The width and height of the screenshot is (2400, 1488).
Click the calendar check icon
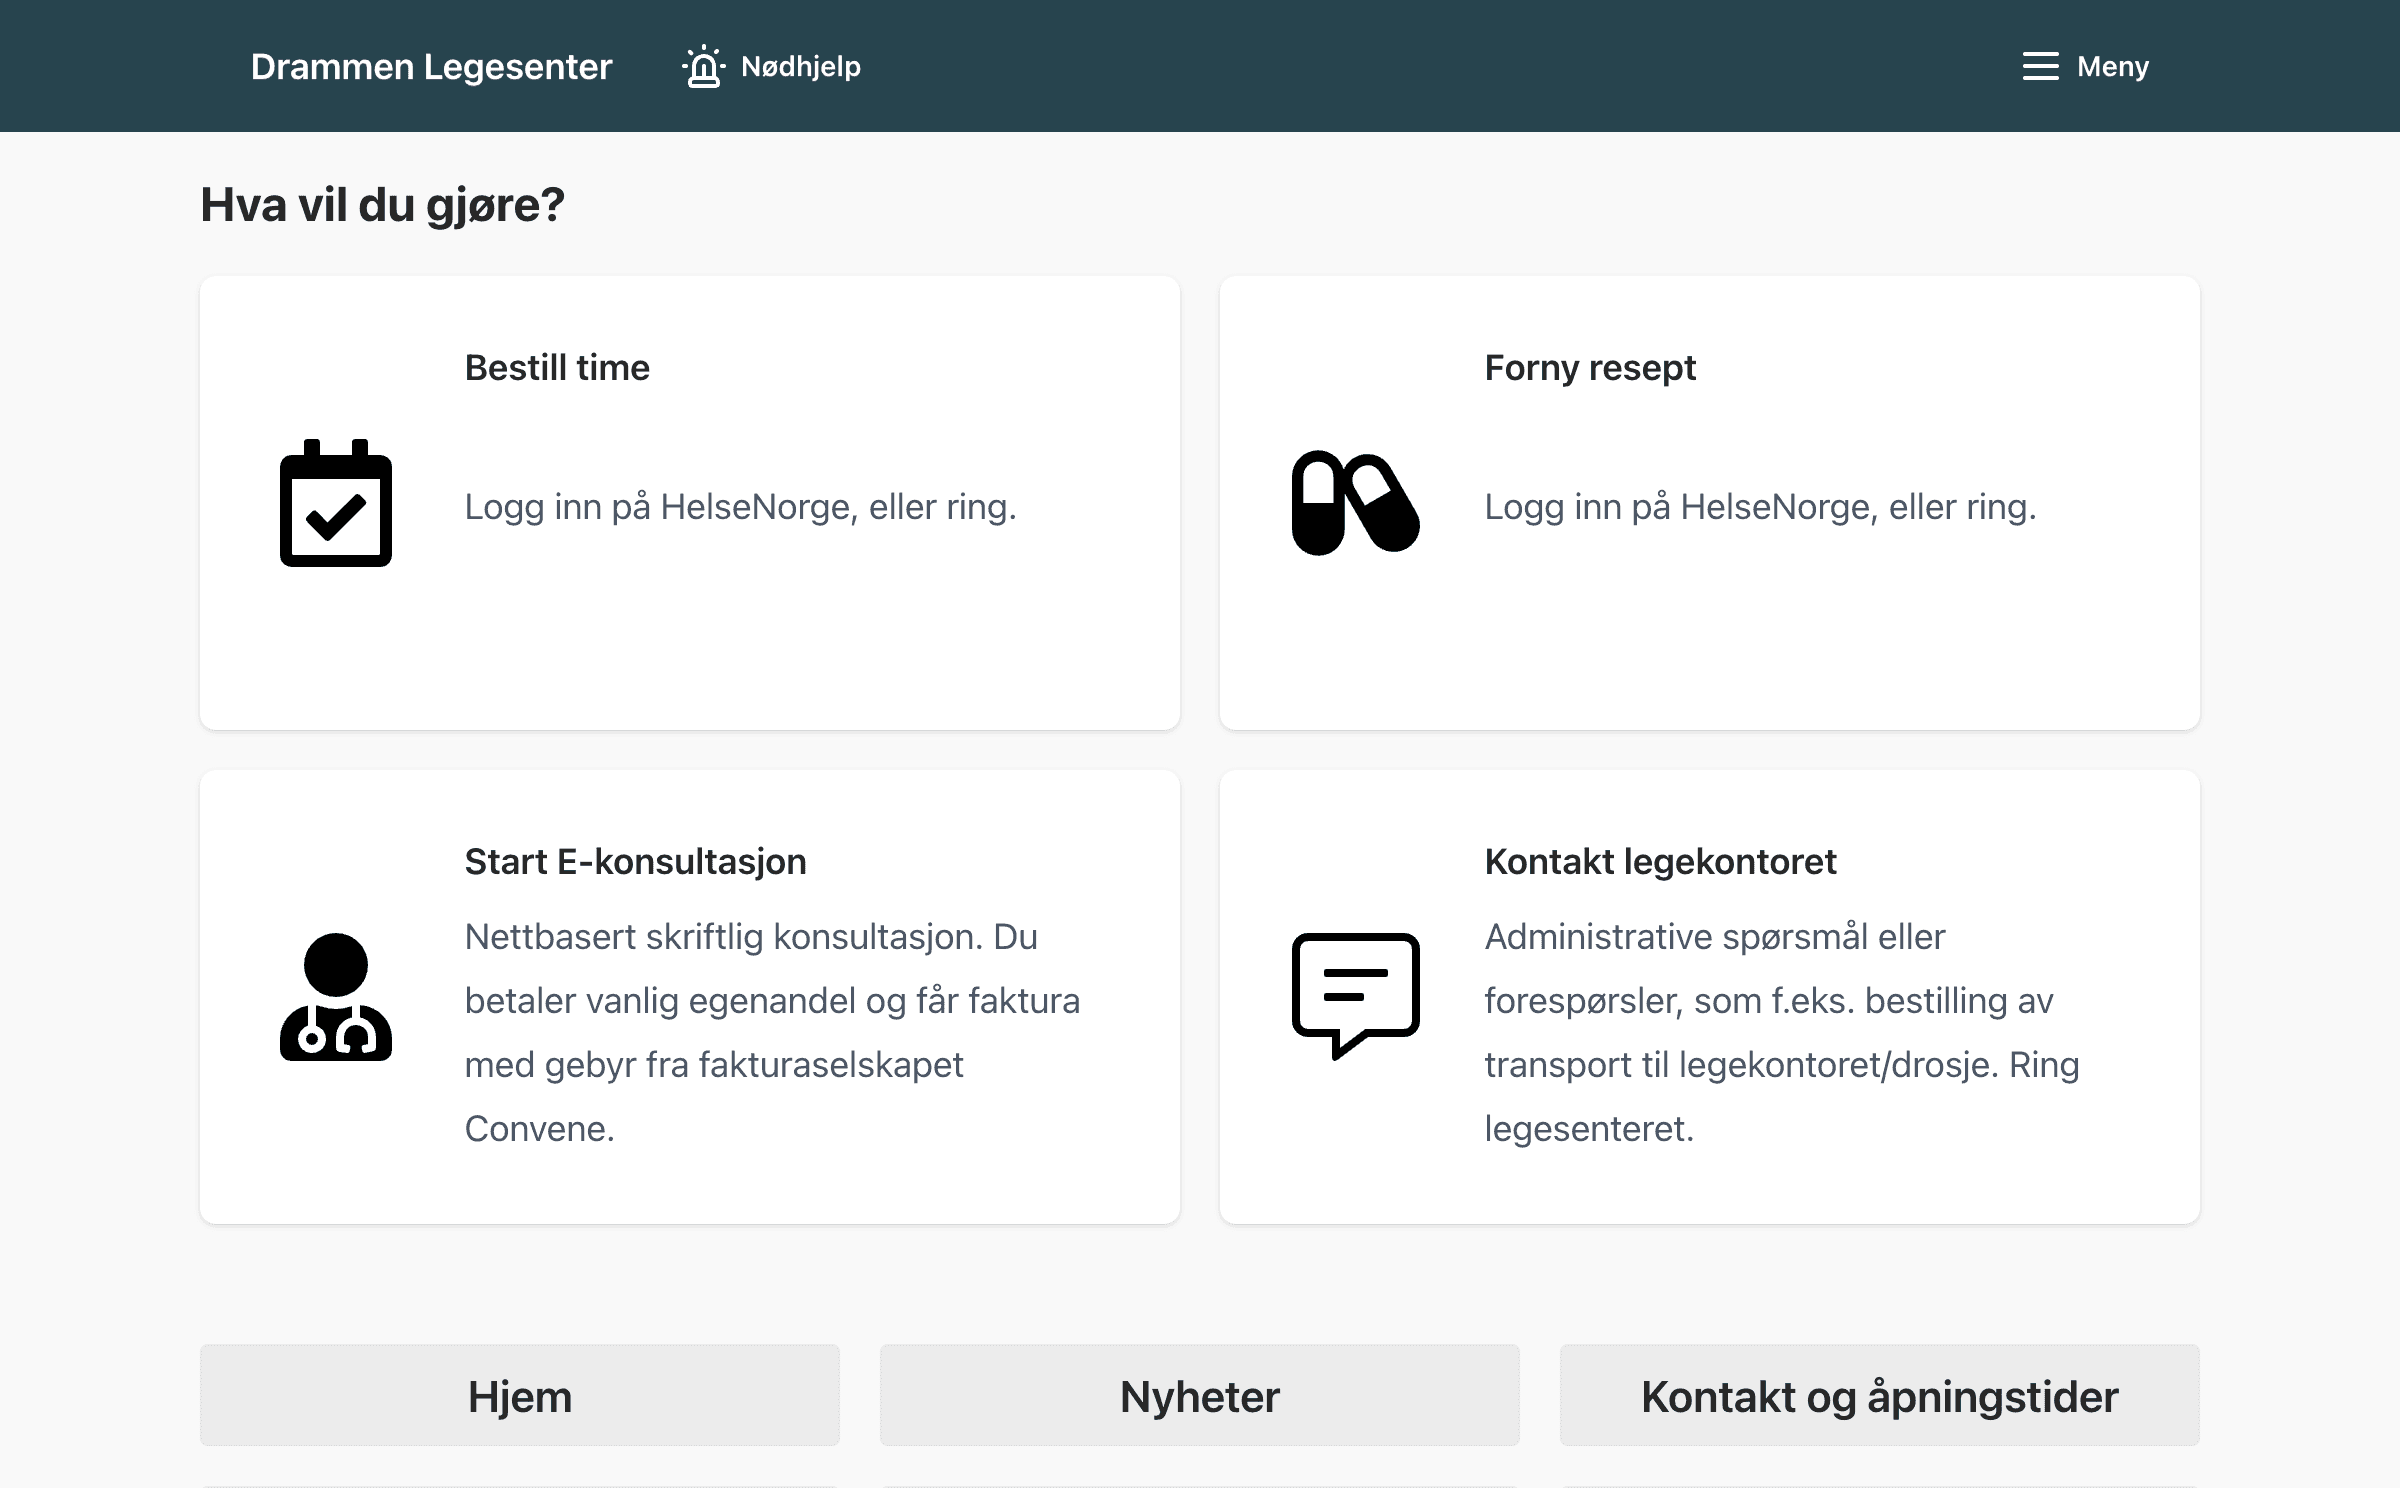[336, 503]
